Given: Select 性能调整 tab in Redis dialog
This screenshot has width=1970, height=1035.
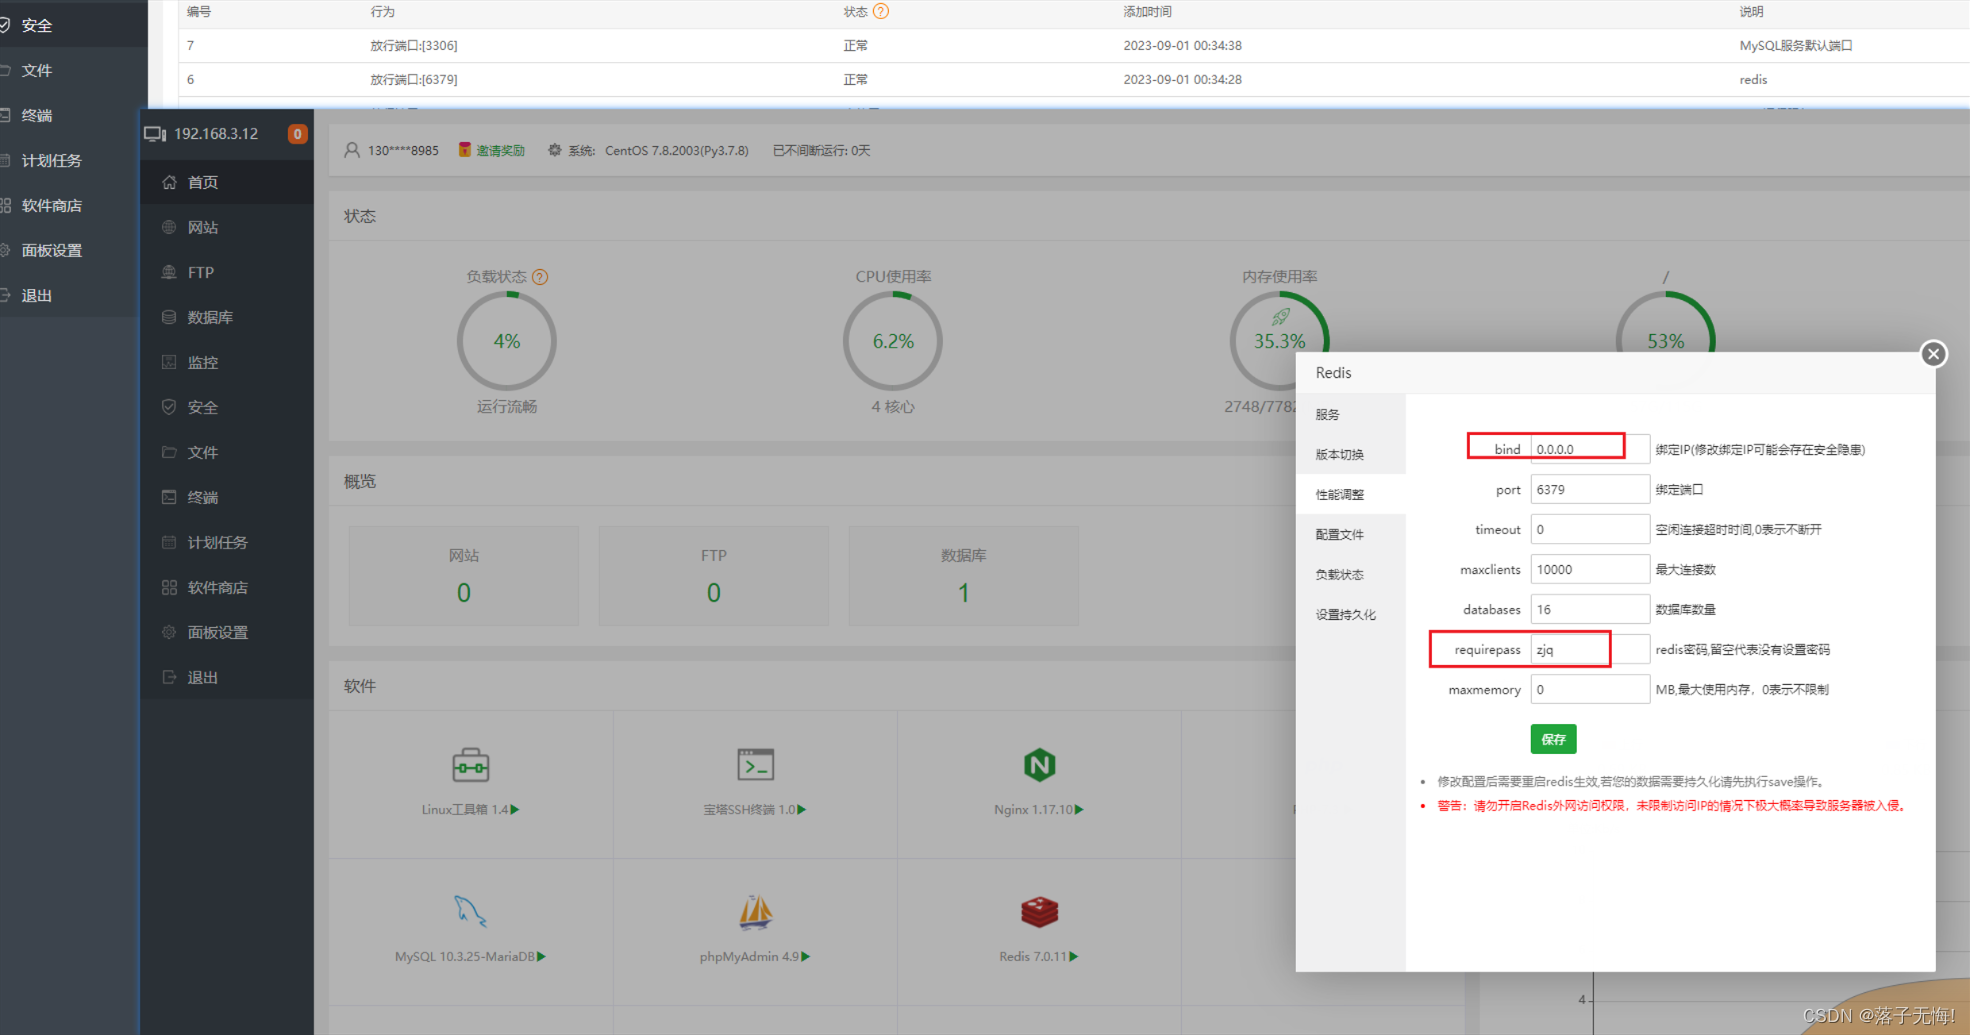Looking at the screenshot, I should [x=1351, y=494].
